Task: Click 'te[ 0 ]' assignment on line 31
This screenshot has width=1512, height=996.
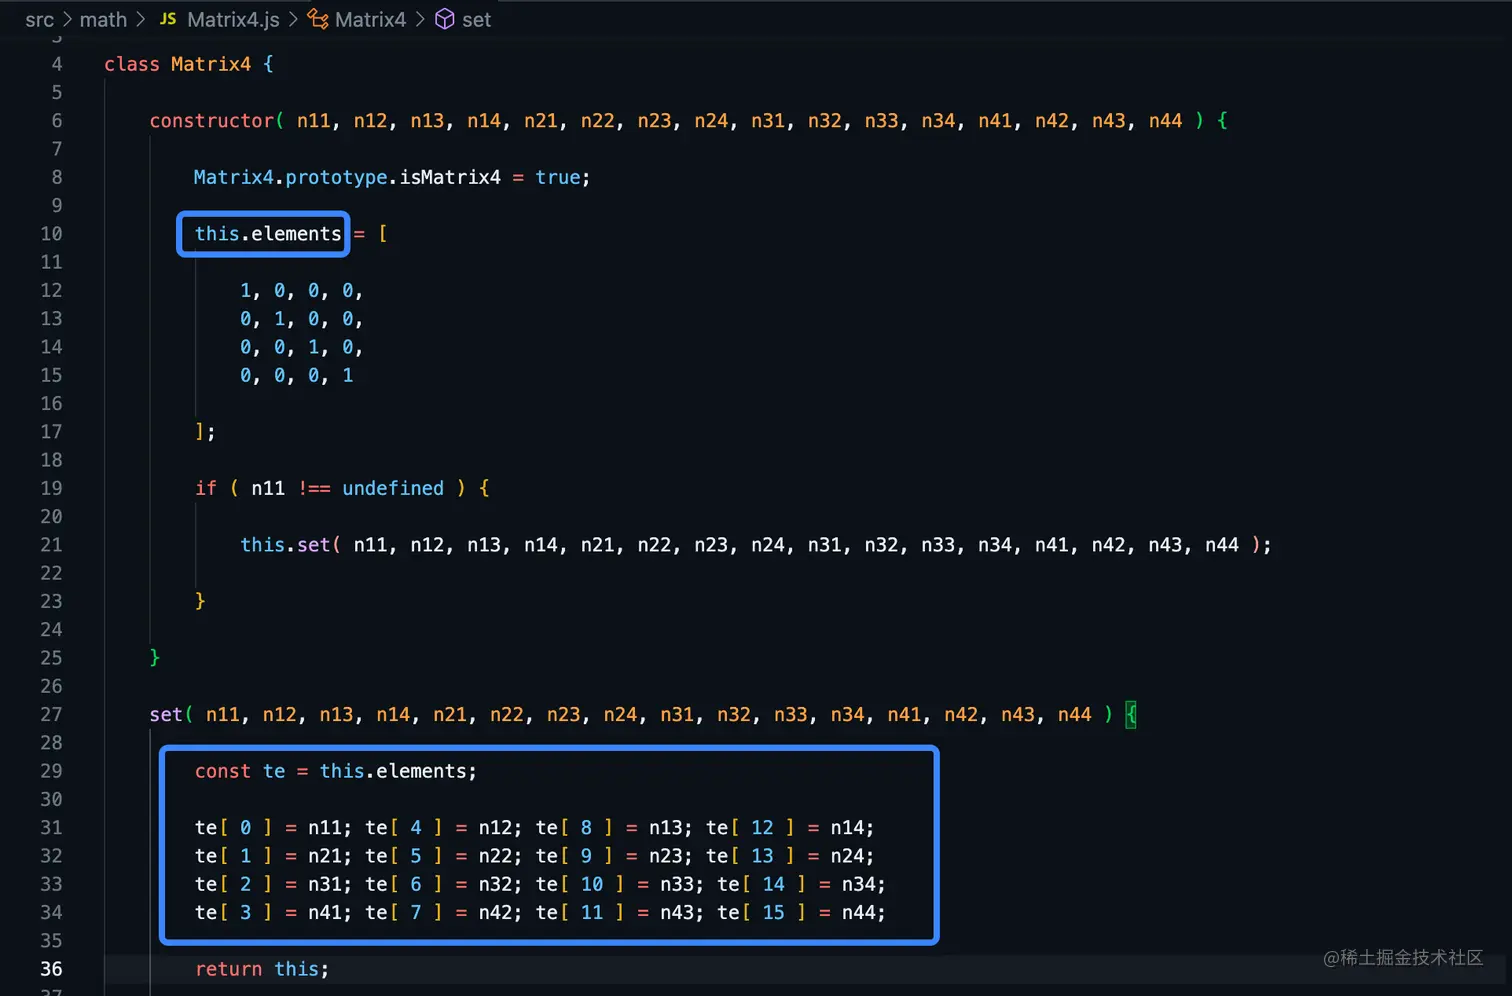Action: (x=233, y=828)
